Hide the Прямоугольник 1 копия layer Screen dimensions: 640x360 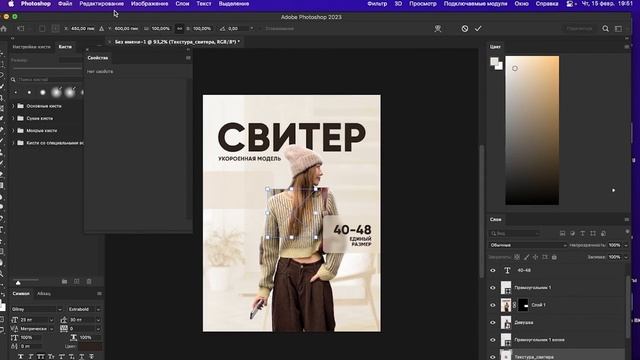pos(493,340)
